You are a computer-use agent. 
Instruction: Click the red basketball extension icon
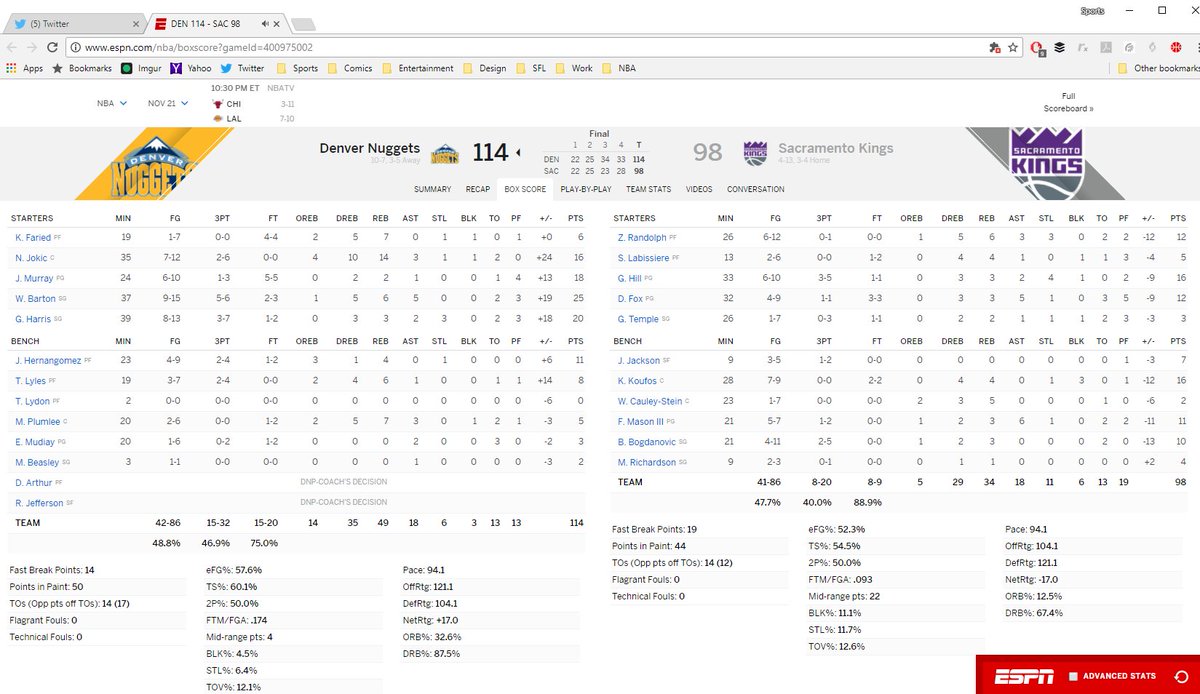(1176, 47)
